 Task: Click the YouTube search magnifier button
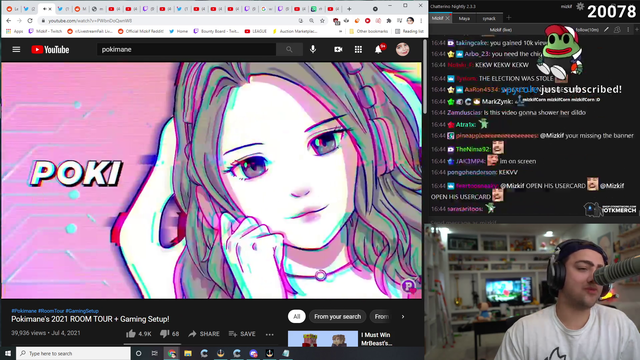[x=289, y=49]
